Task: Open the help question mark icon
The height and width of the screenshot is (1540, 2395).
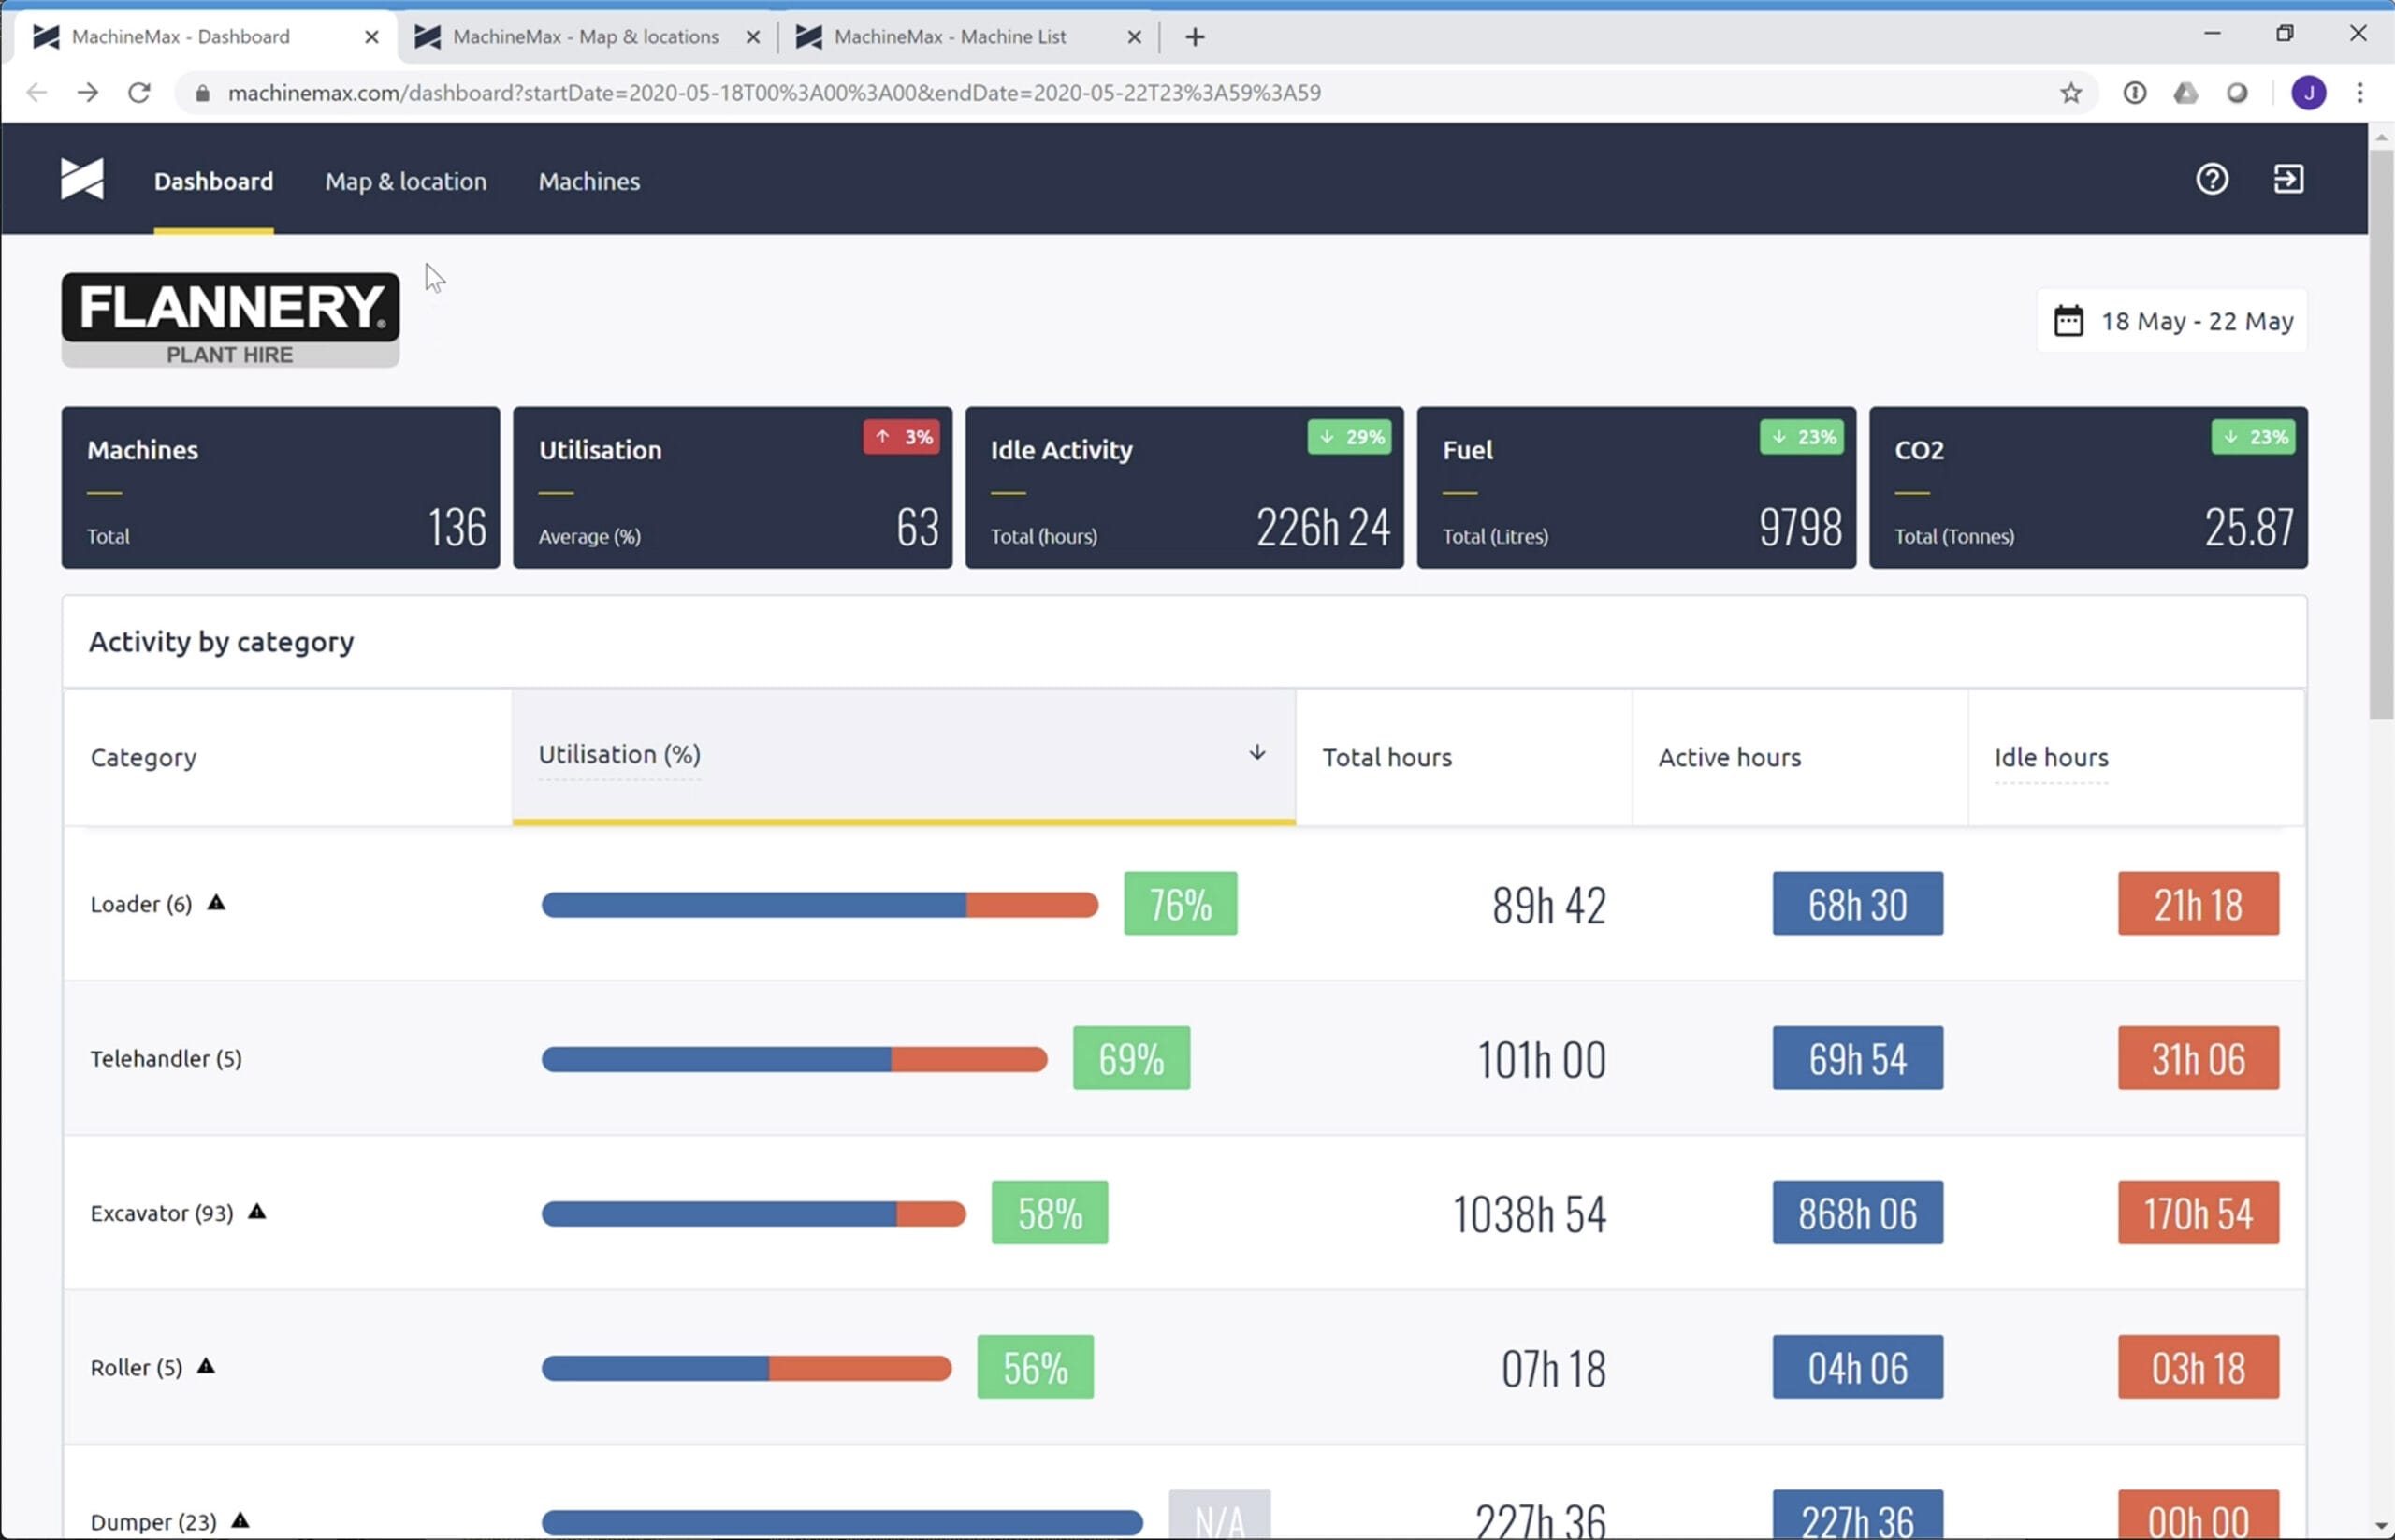Action: [2211, 180]
